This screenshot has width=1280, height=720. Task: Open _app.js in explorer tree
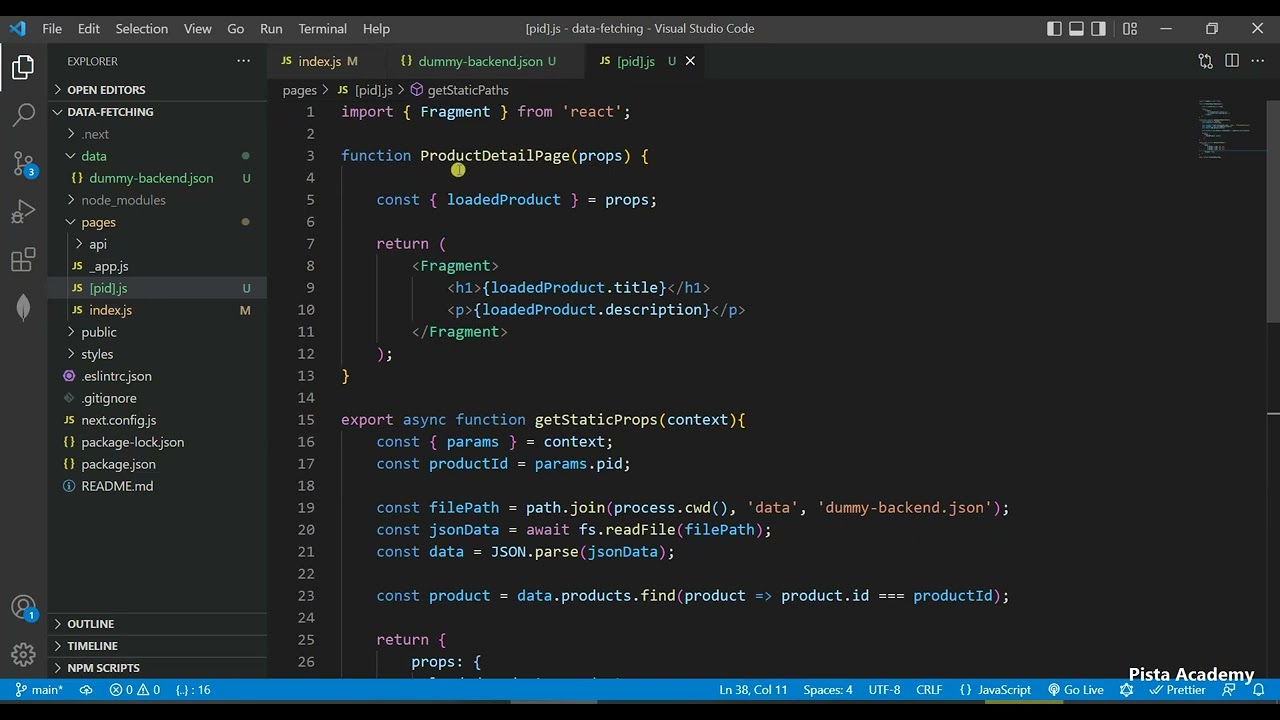tap(157, 266)
